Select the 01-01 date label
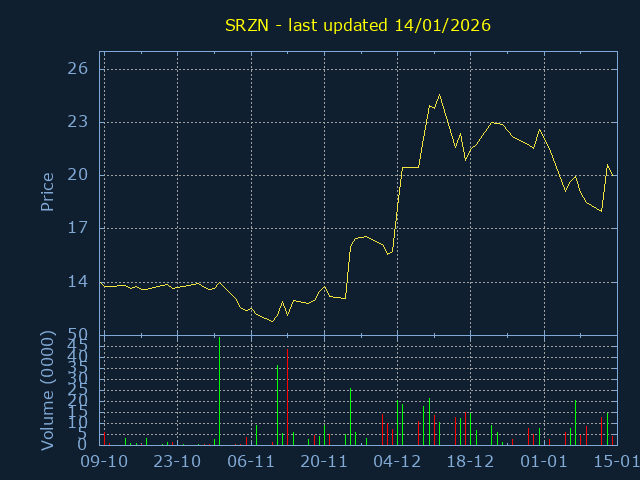640x480 pixels. (544, 462)
